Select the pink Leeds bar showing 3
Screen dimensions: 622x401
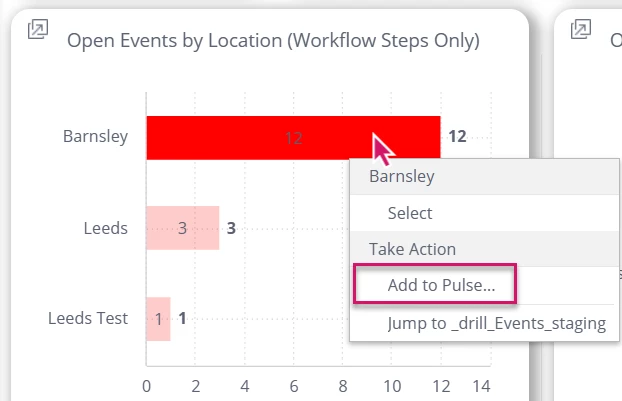tap(182, 228)
